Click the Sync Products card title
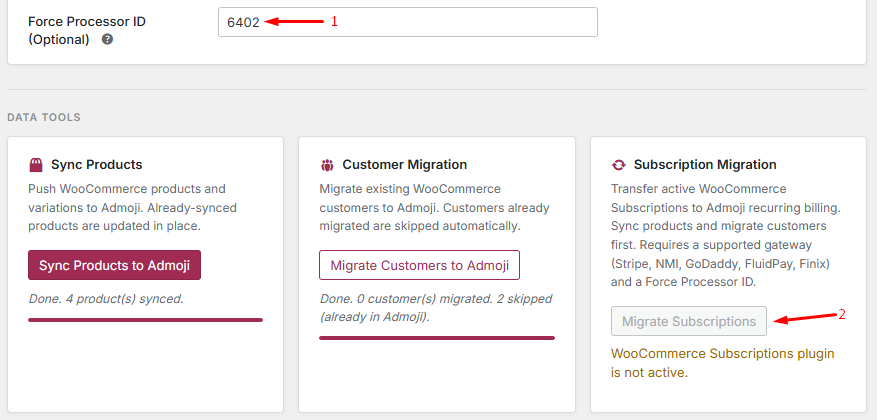877x420 pixels. [x=97, y=165]
